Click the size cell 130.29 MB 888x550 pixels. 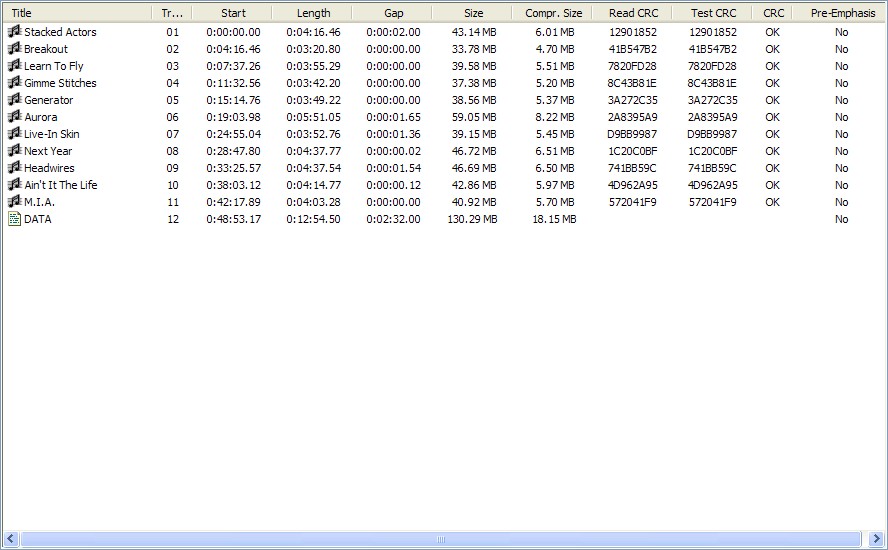tap(472, 219)
